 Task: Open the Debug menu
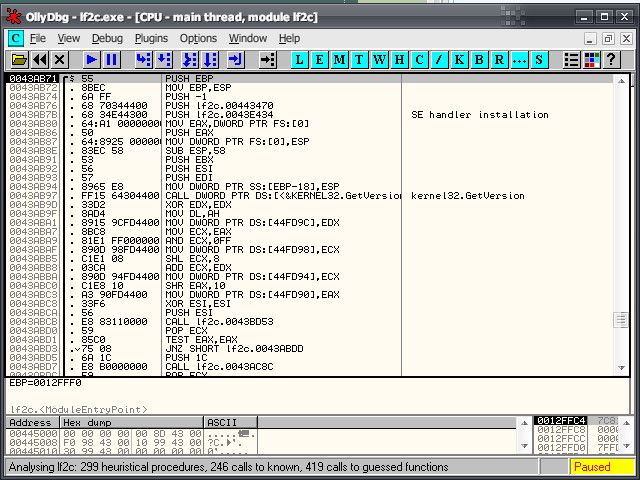pyautogui.click(x=107, y=38)
